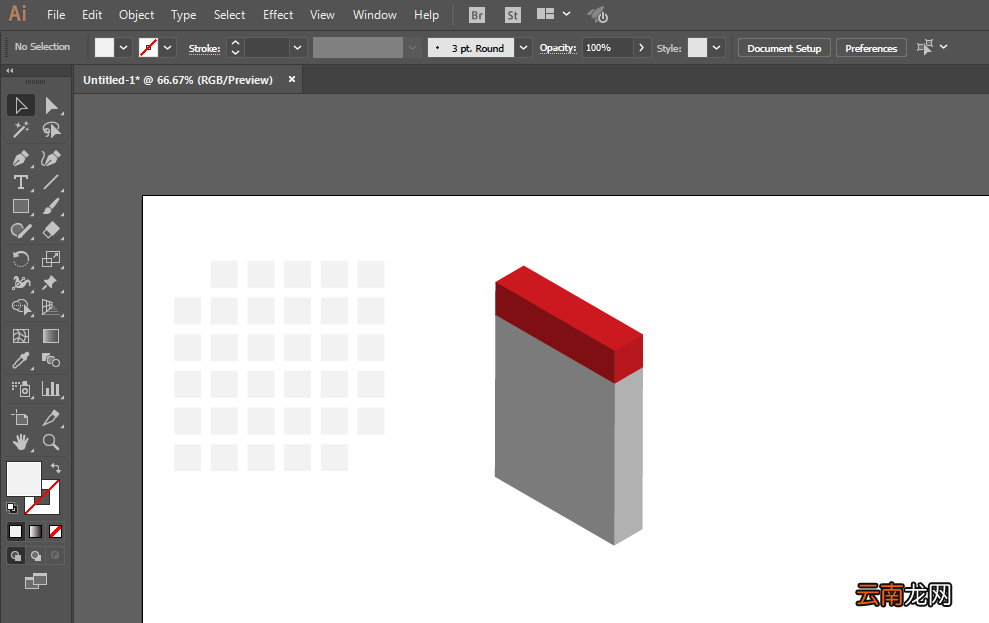Select the Slice tool
This screenshot has height=623, width=989.
pos(51,417)
